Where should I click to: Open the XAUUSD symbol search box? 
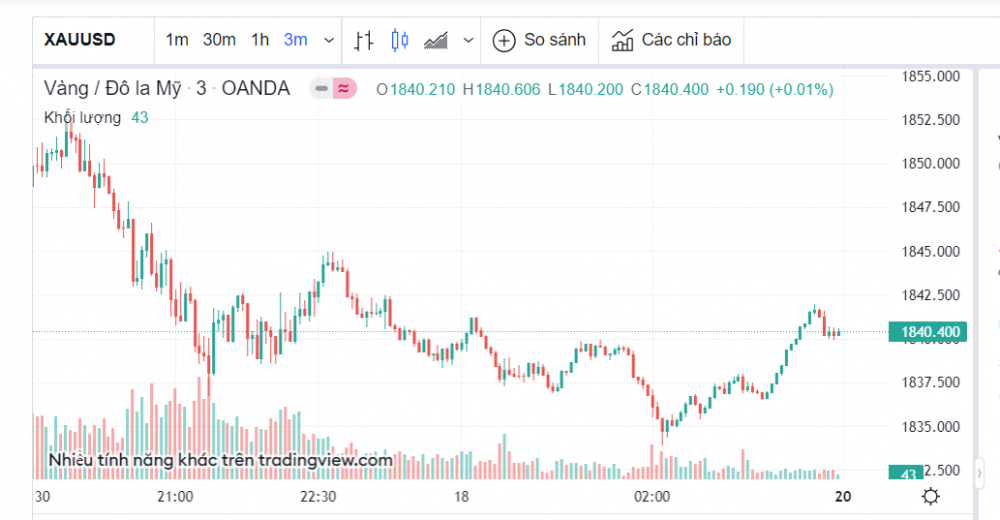point(81,40)
